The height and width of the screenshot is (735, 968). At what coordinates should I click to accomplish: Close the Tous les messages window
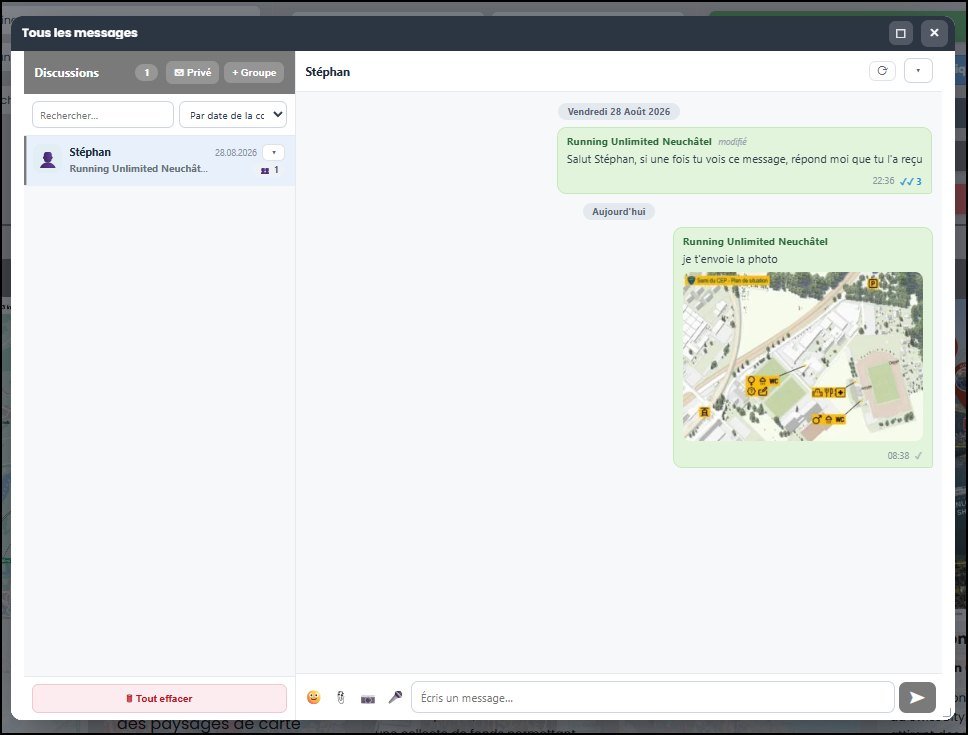coord(934,33)
